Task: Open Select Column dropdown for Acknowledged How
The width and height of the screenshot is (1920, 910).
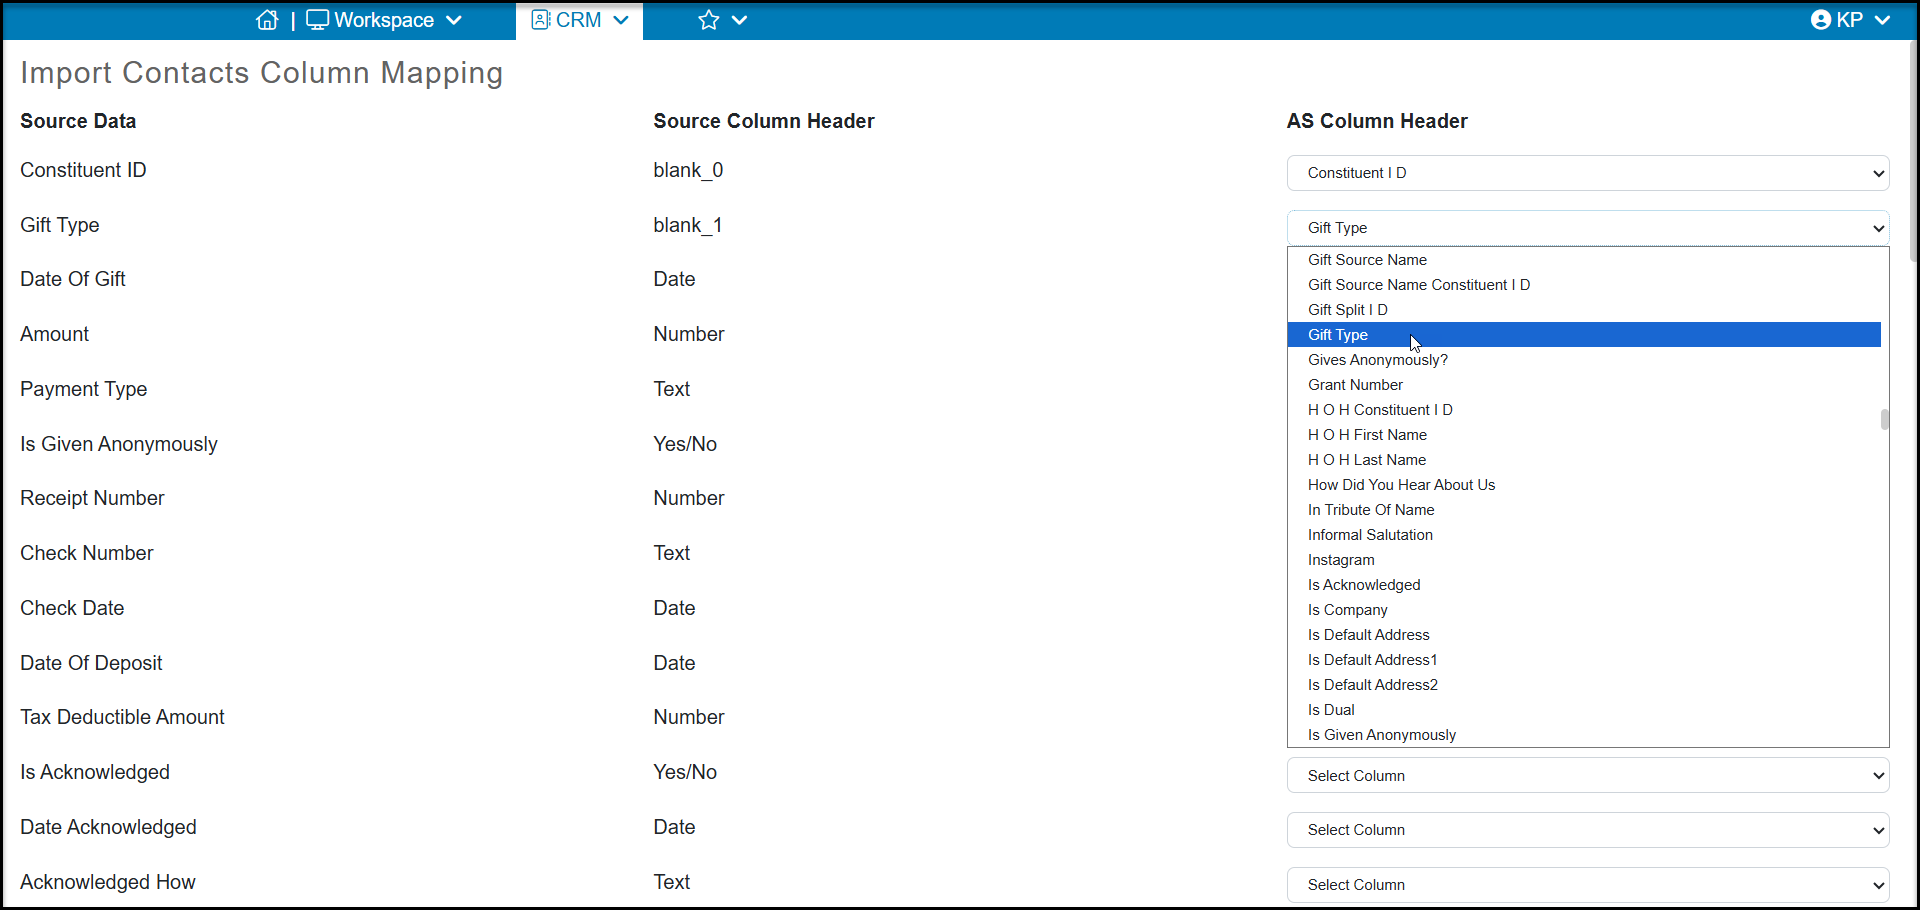Action: coord(1588,885)
